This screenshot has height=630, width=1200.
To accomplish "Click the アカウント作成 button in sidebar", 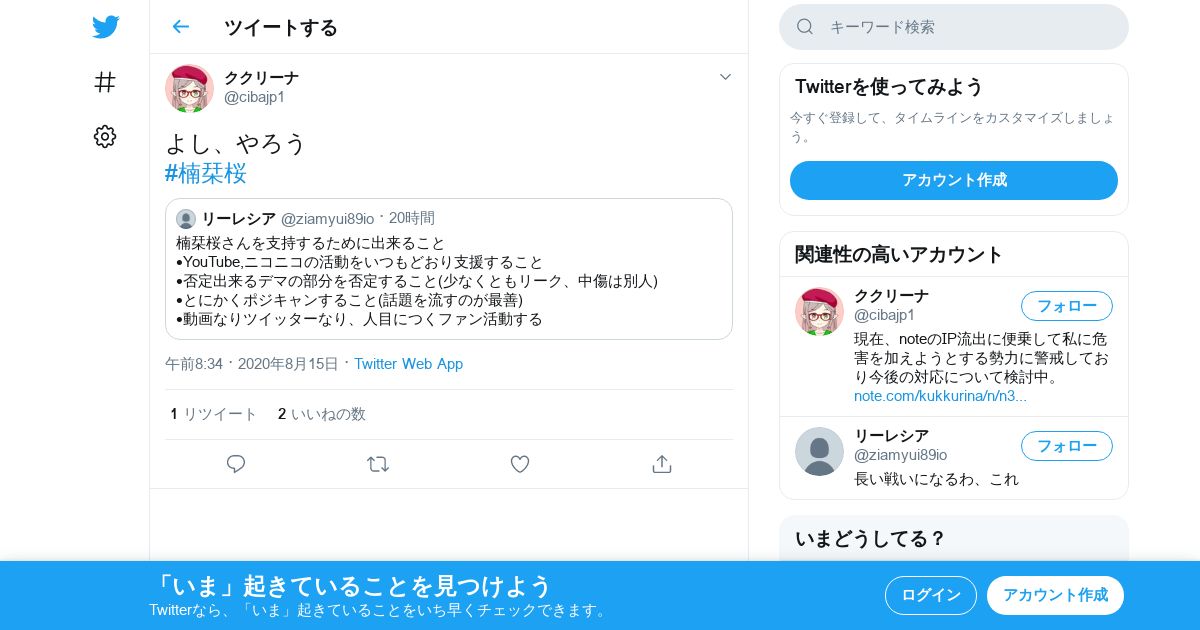I will [954, 180].
